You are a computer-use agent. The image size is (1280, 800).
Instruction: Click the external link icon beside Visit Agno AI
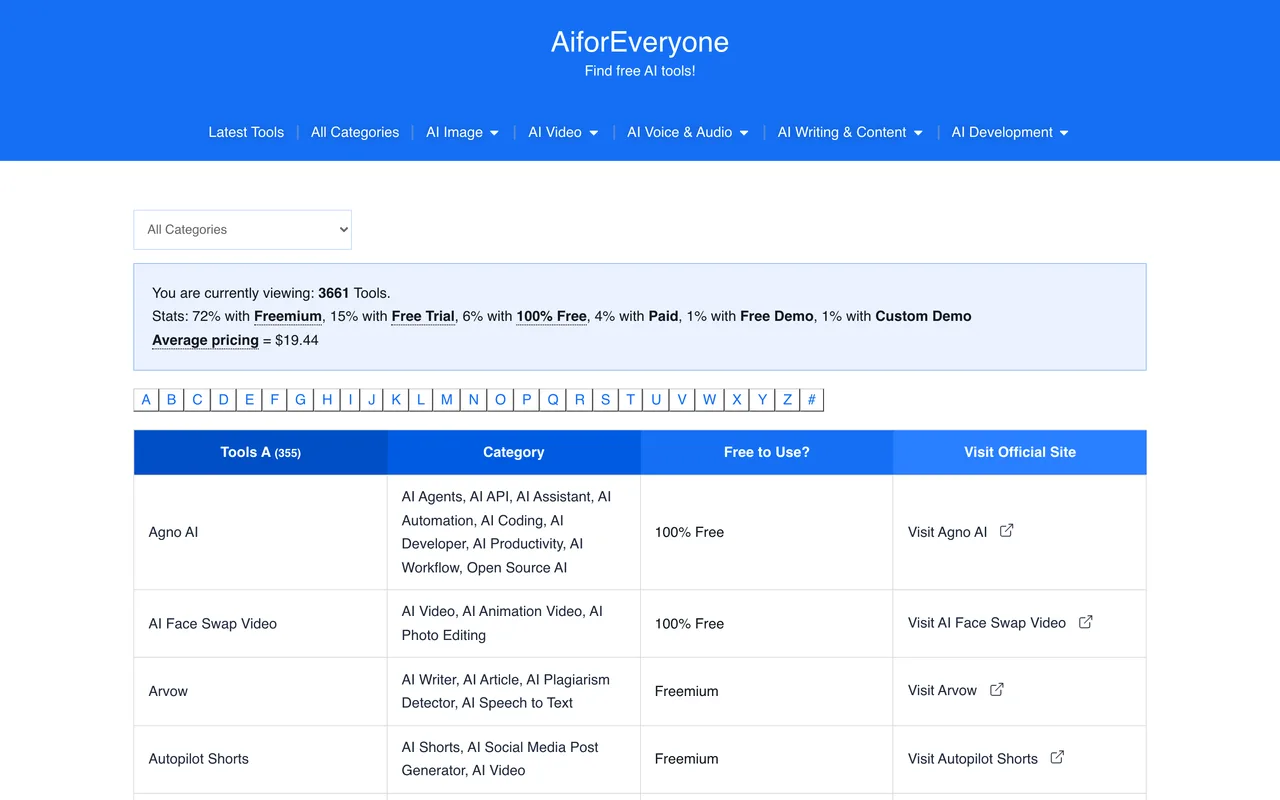1007,531
